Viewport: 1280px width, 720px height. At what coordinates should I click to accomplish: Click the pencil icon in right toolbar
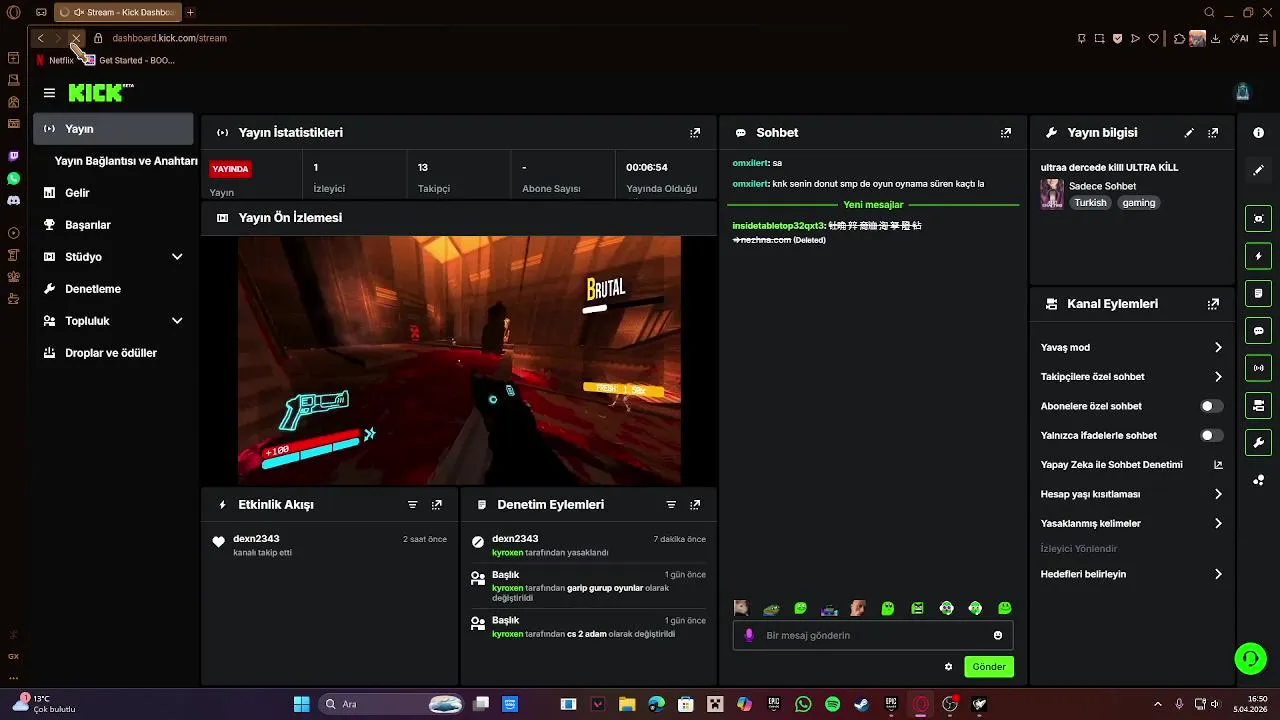[1258, 170]
